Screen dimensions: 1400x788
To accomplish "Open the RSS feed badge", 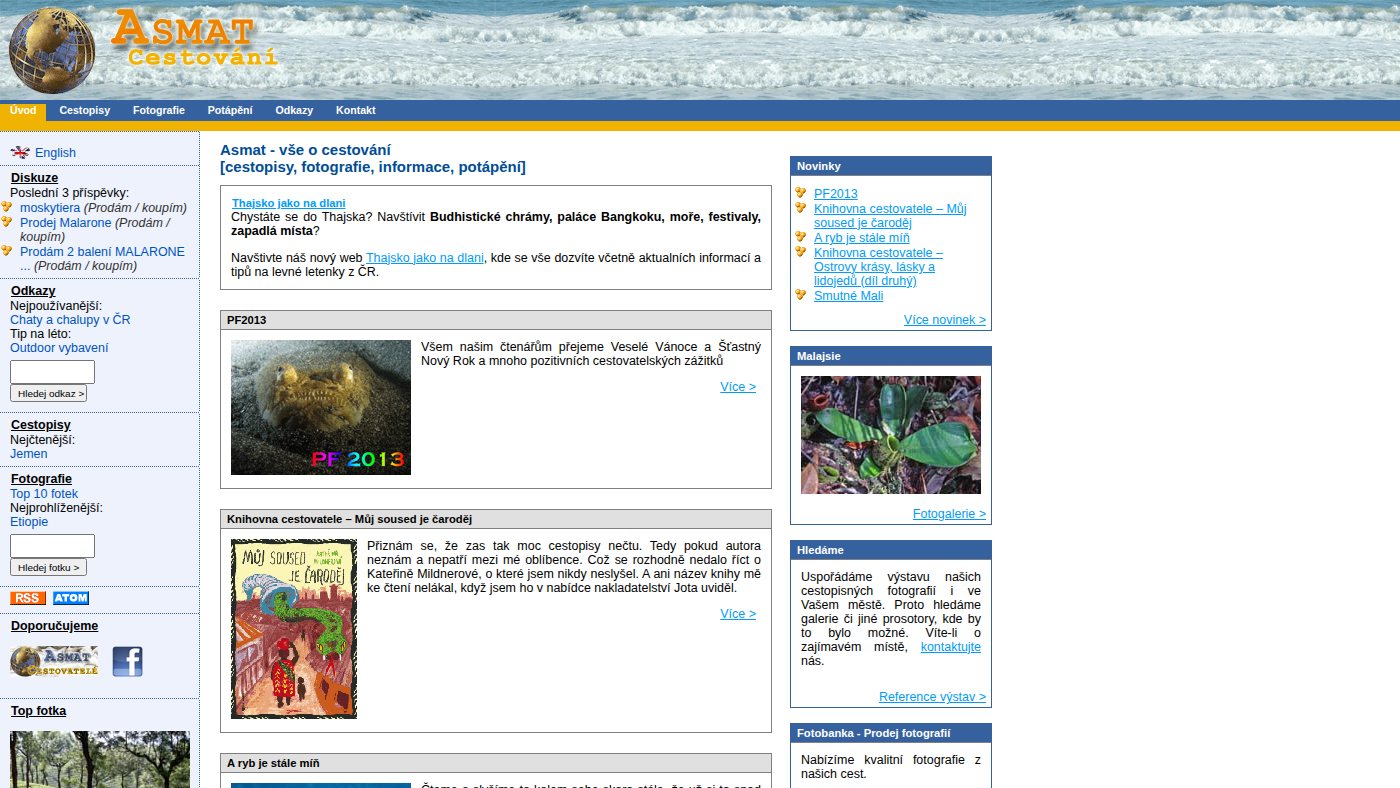I will point(28,598).
